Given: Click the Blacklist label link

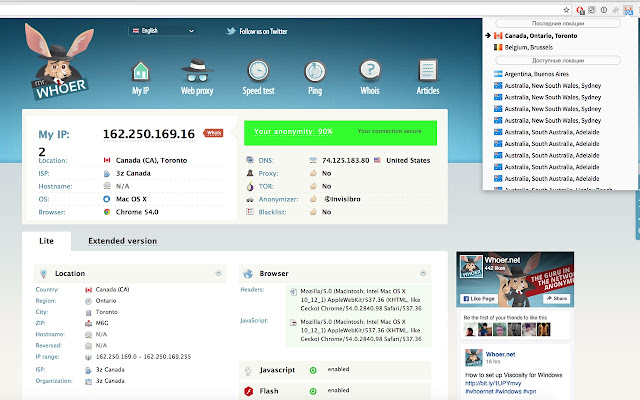Looking at the screenshot, I should tap(272, 212).
